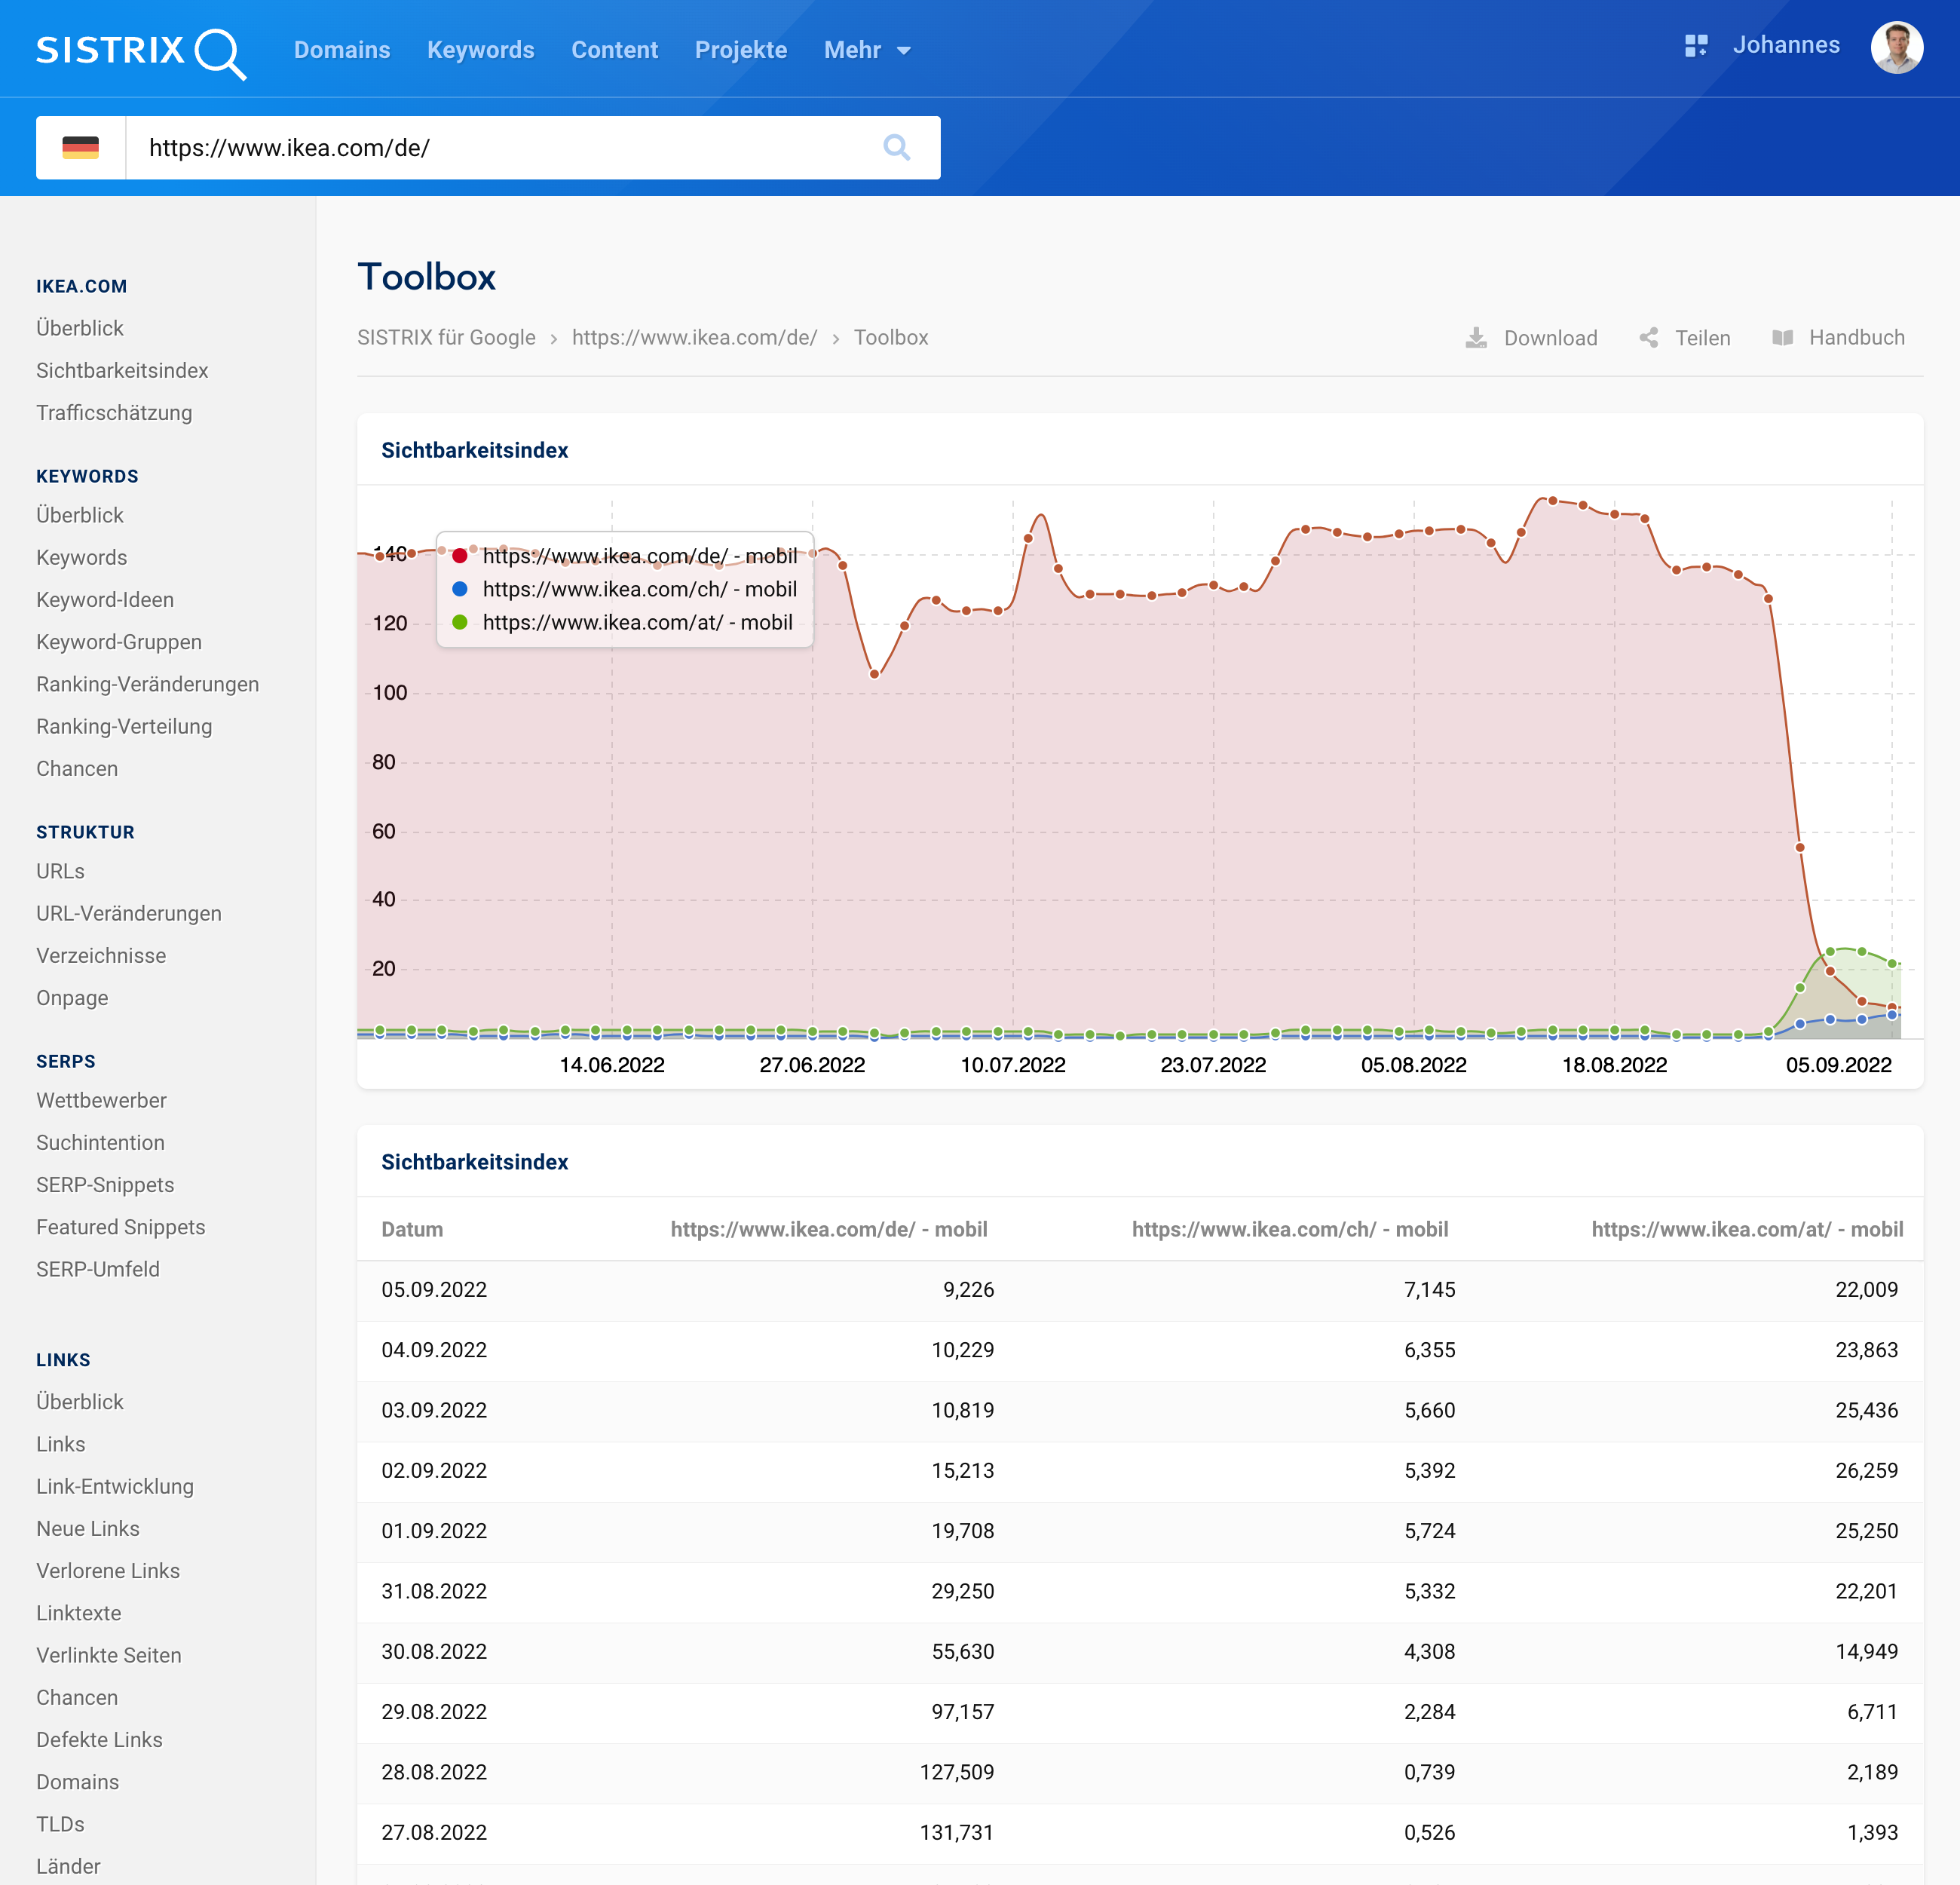Click the search magnifier icon in URL field
This screenshot has height=1885, width=1960.
click(x=897, y=148)
